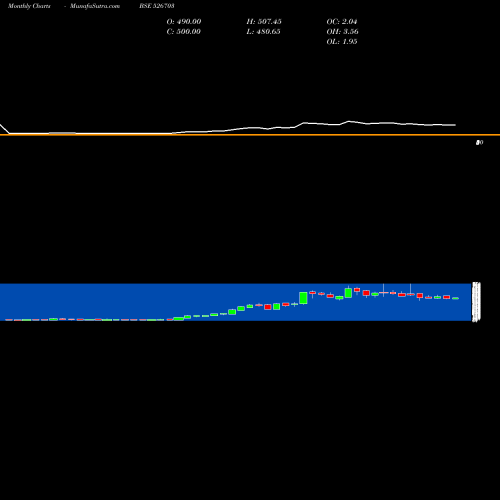Click the price axis scale beside candles

tap(476, 302)
